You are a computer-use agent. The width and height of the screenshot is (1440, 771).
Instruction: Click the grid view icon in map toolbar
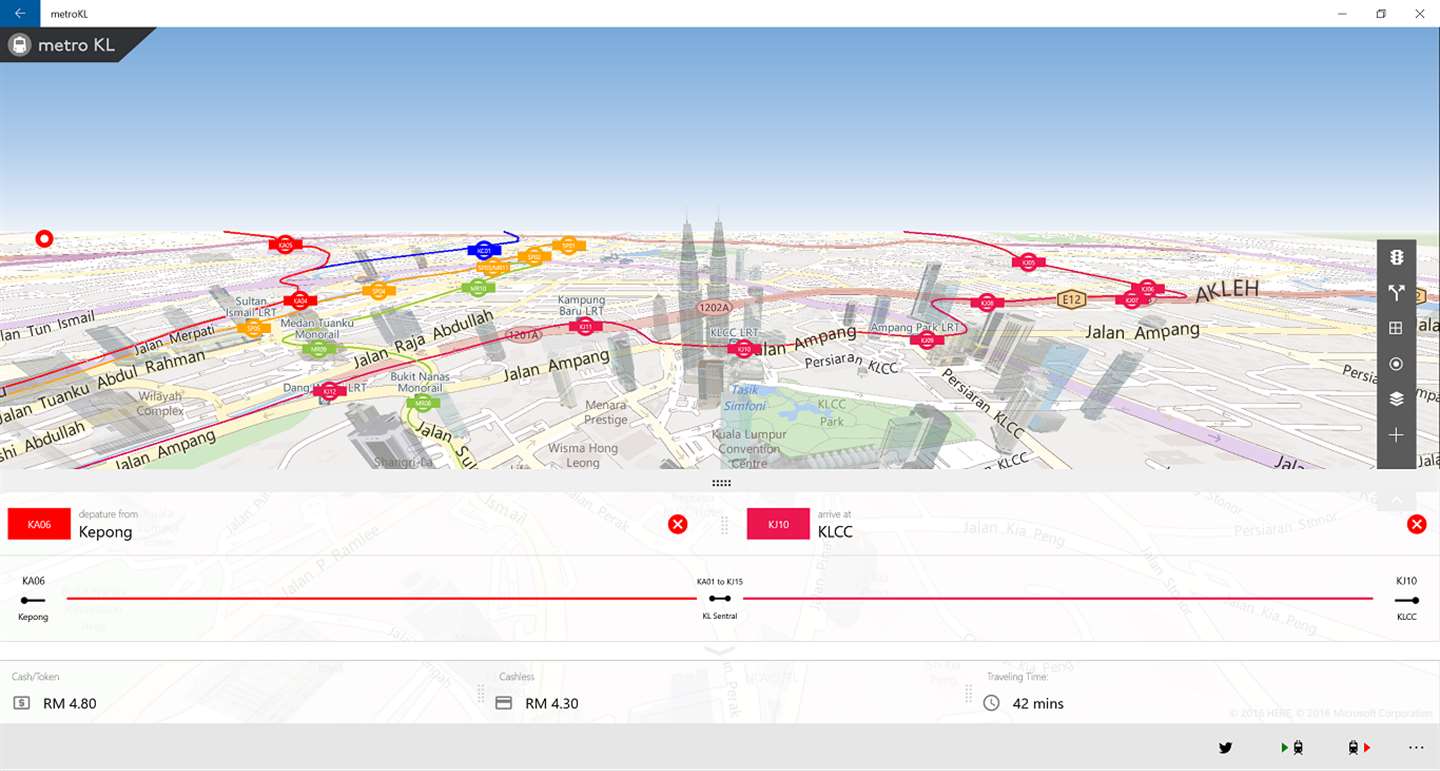click(x=1396, y=328)
